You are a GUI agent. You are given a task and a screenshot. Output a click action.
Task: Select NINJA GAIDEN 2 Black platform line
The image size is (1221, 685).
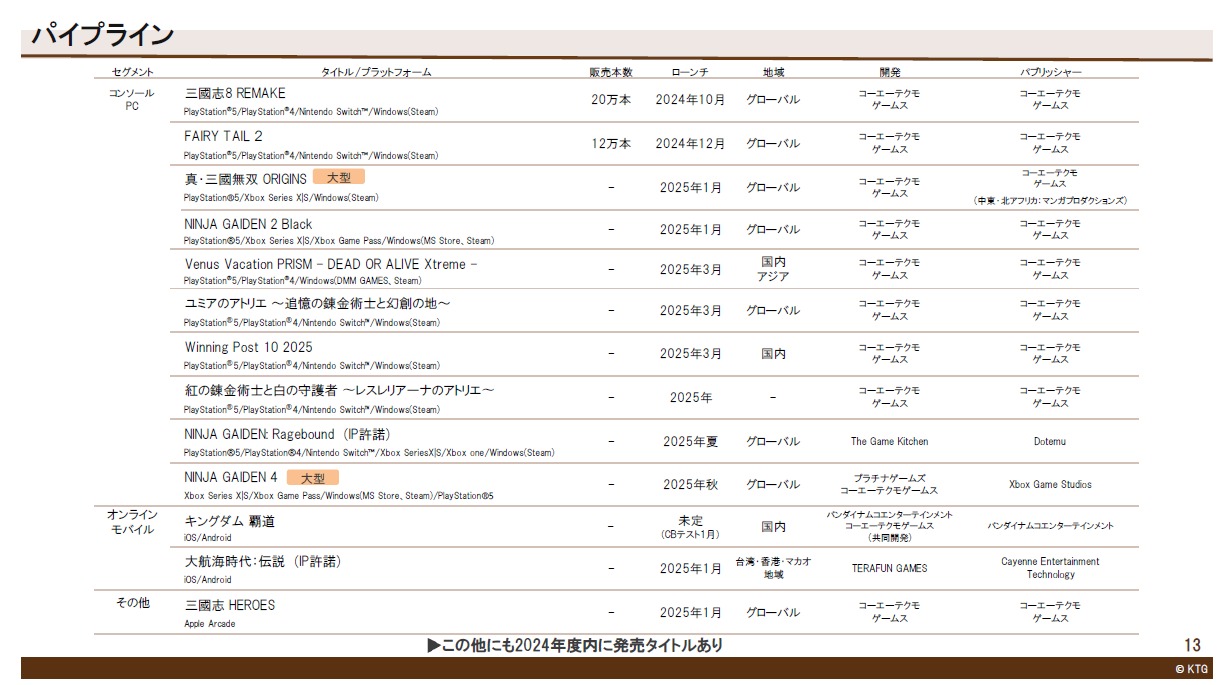[x=339, y=241]
